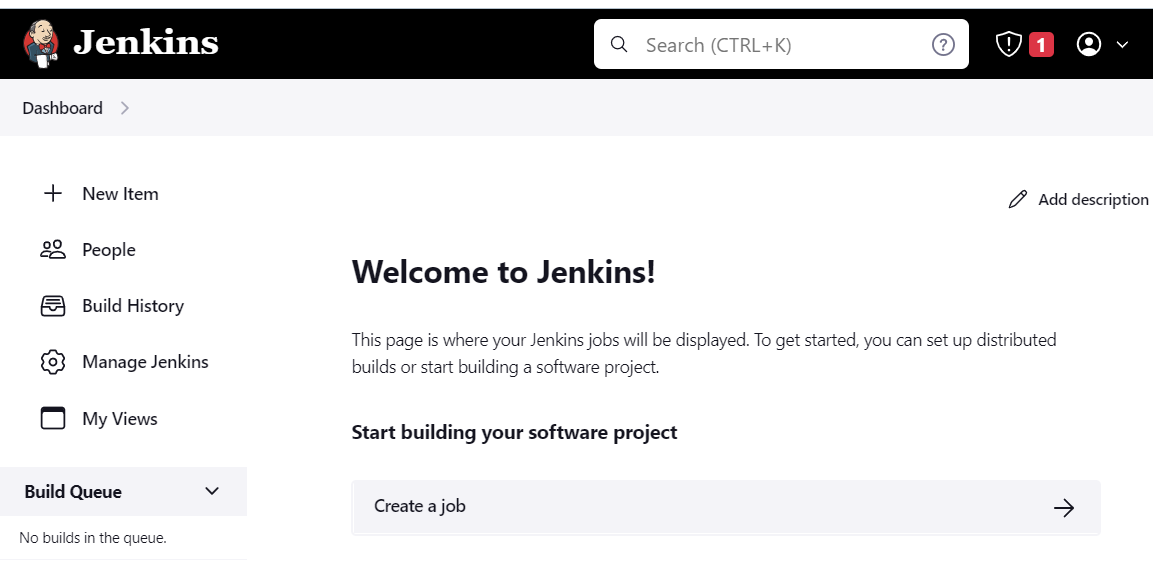The height and width of the screenshot is (575, 1153).
Task: Expand the breadcrumb chevron next to Dashboard
Action: 125,108
